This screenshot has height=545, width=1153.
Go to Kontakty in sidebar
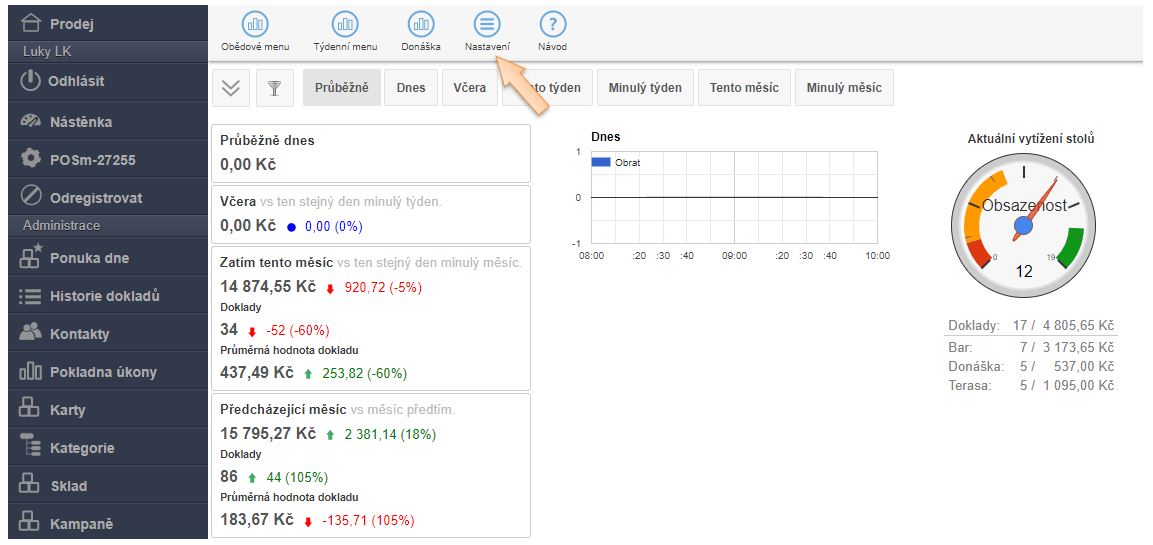79,334
